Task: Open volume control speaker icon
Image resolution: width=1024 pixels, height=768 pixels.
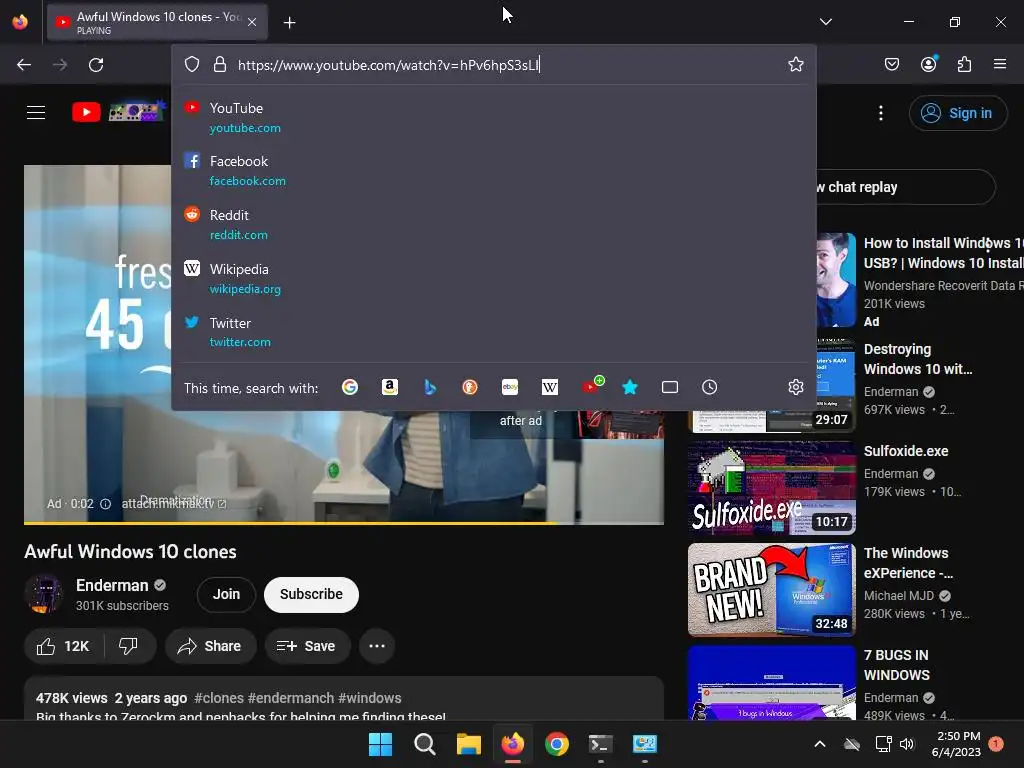Action: (x=906, y=744)
